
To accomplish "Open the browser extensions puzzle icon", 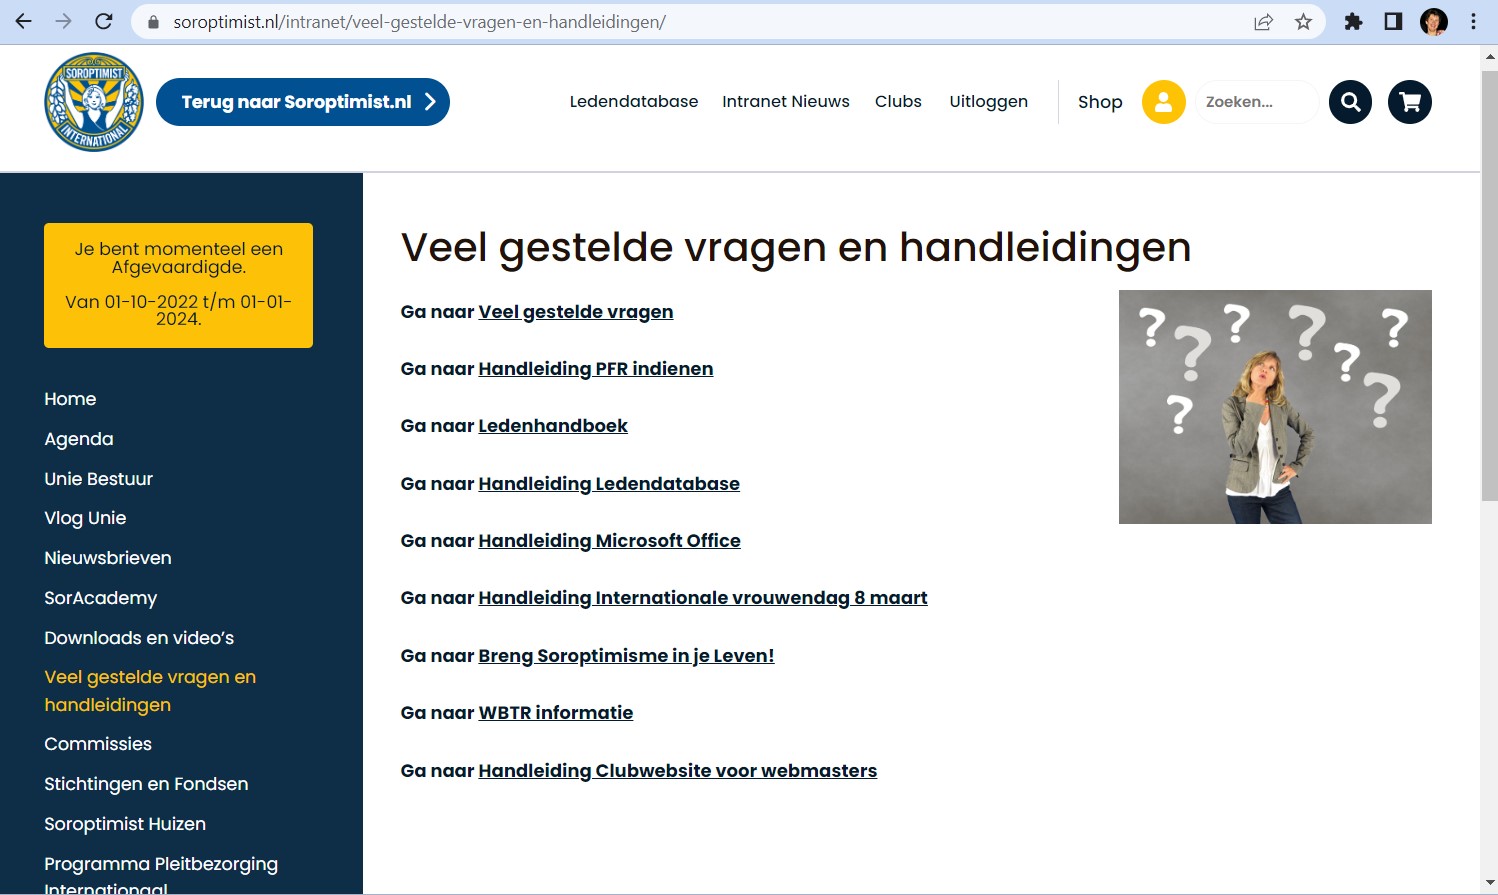I will point(1353,22).
